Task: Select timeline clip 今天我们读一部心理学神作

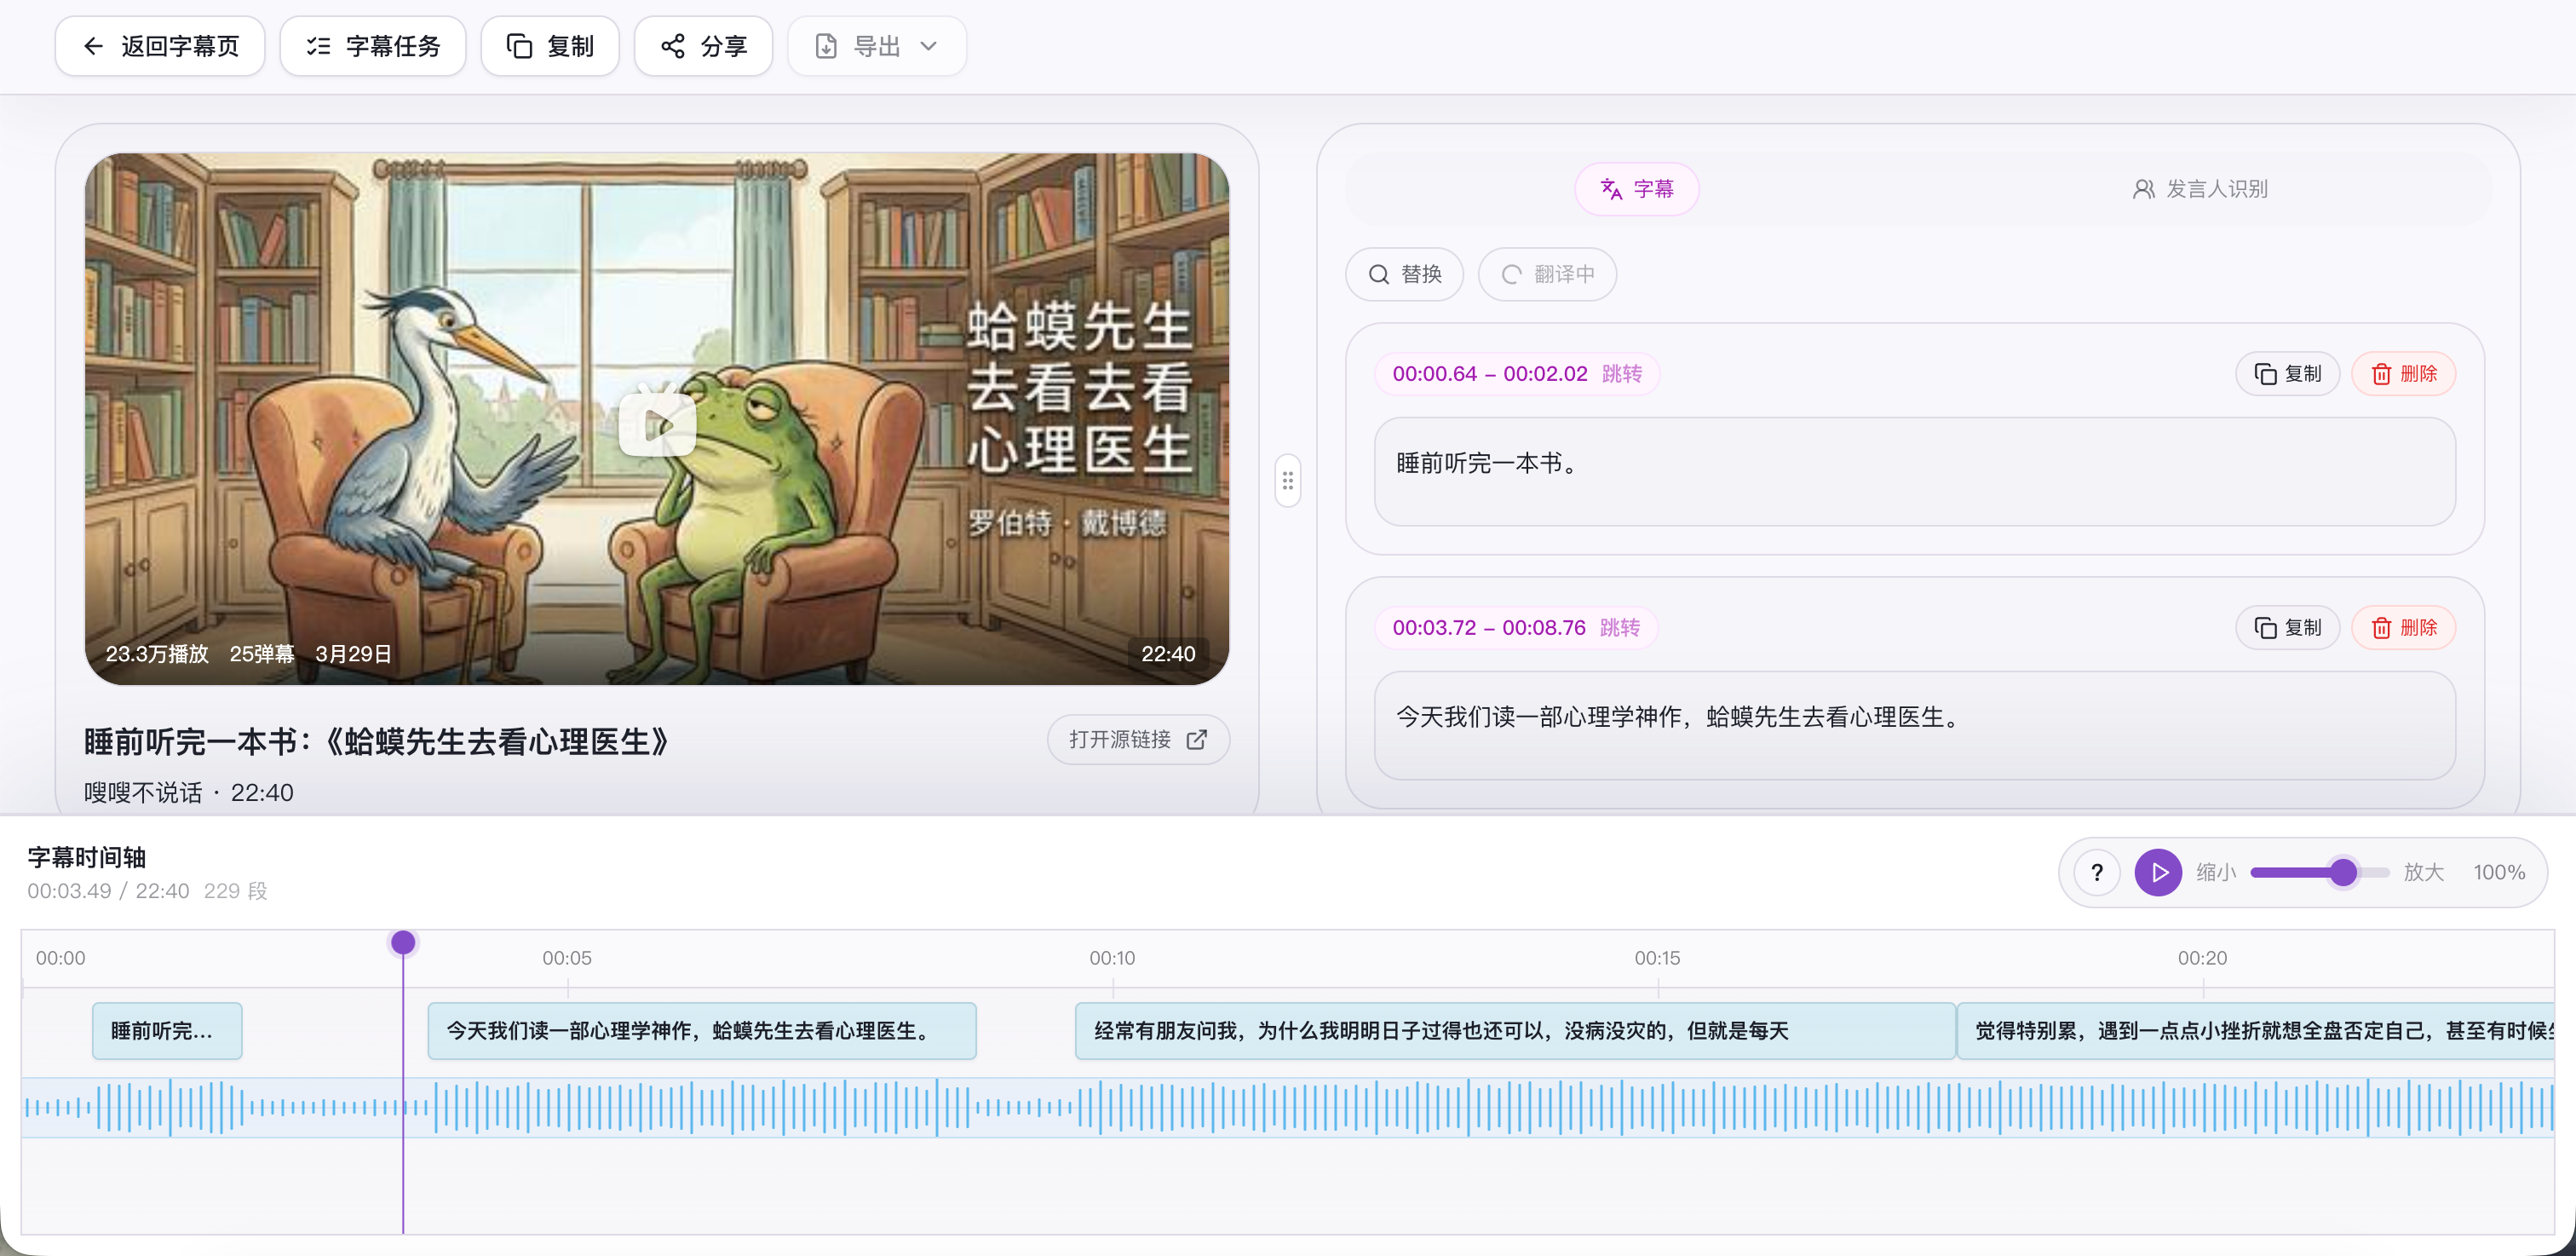Action: point(702,1031)
